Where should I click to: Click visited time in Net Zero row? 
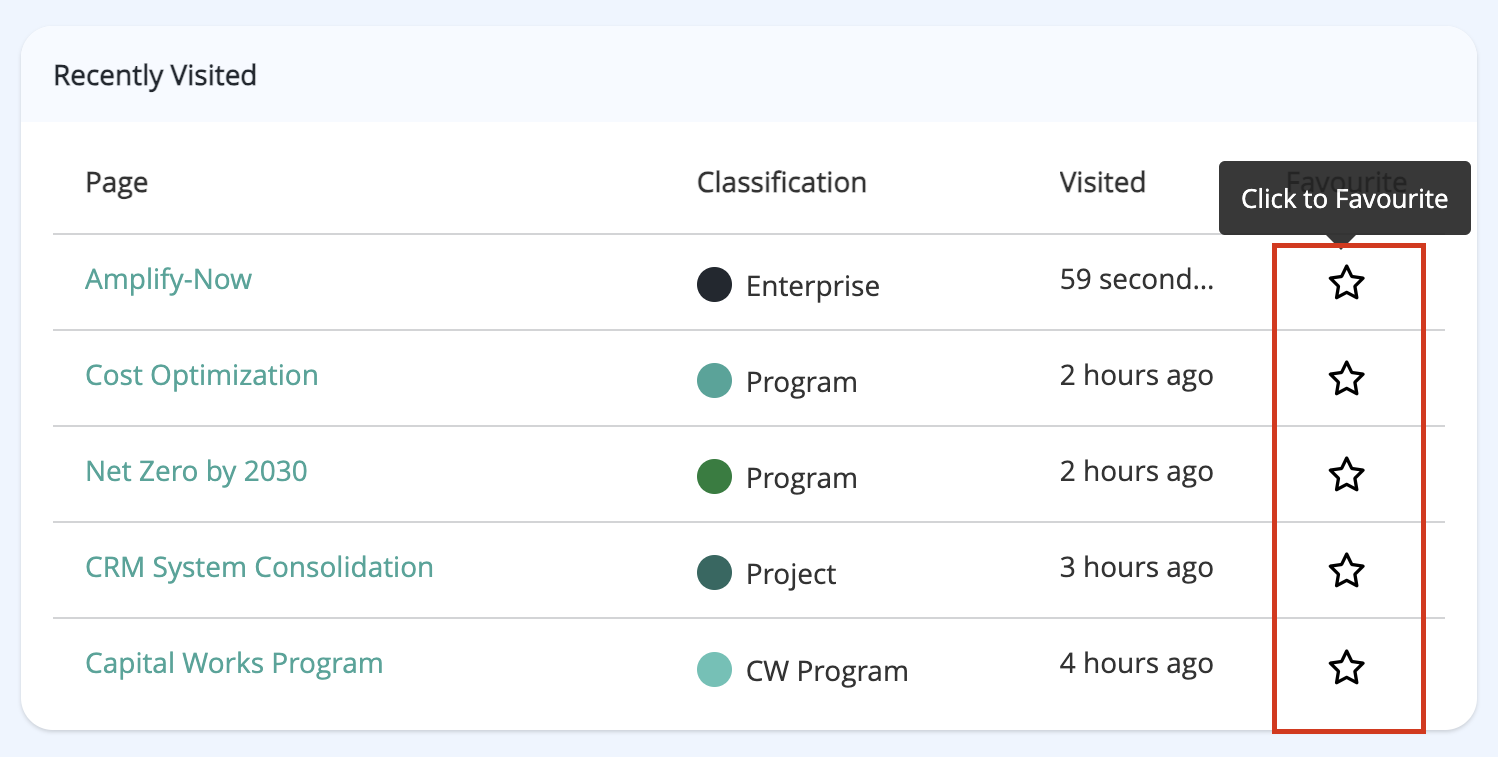click(x=1137, y=471)
